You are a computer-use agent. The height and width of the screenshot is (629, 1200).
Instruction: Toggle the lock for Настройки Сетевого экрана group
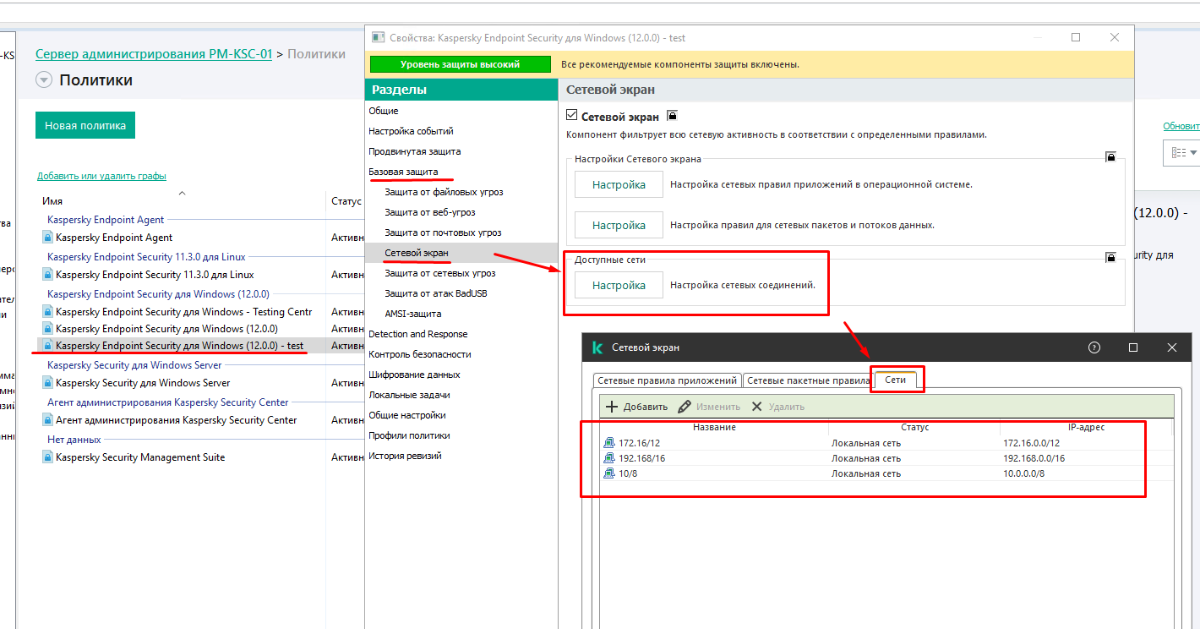[x=1109, y=157]
